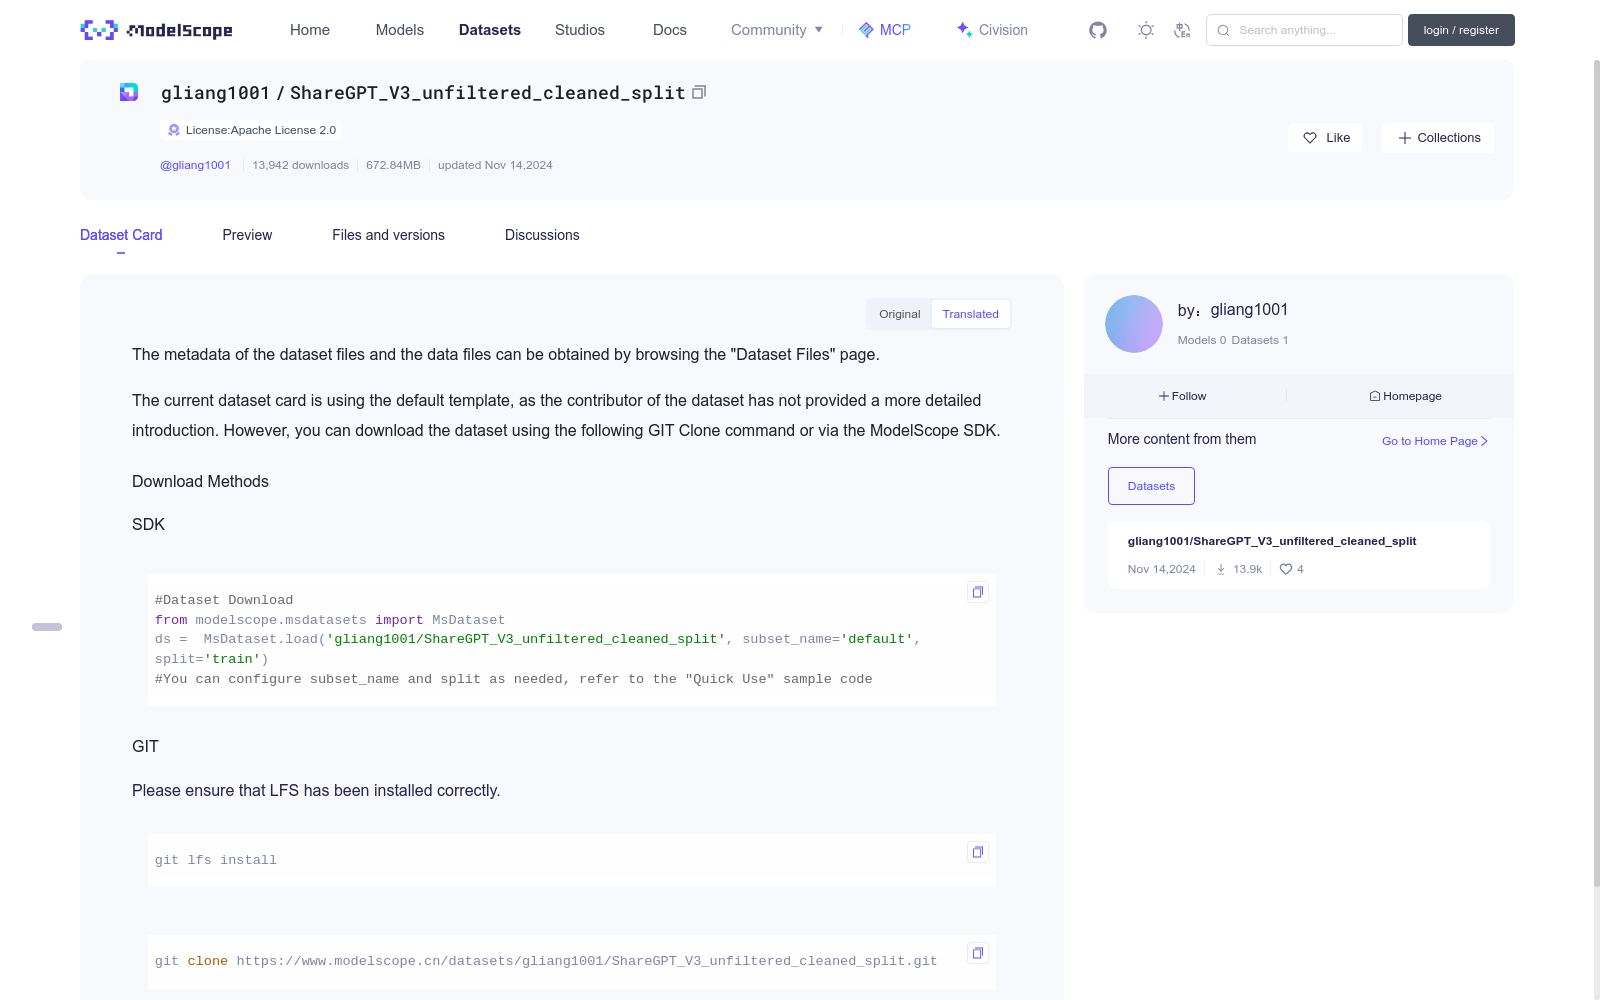Click the Apache license badge
This screenshot has height=1000, width=1600.
pyautogui.click(x=251, y=130)
